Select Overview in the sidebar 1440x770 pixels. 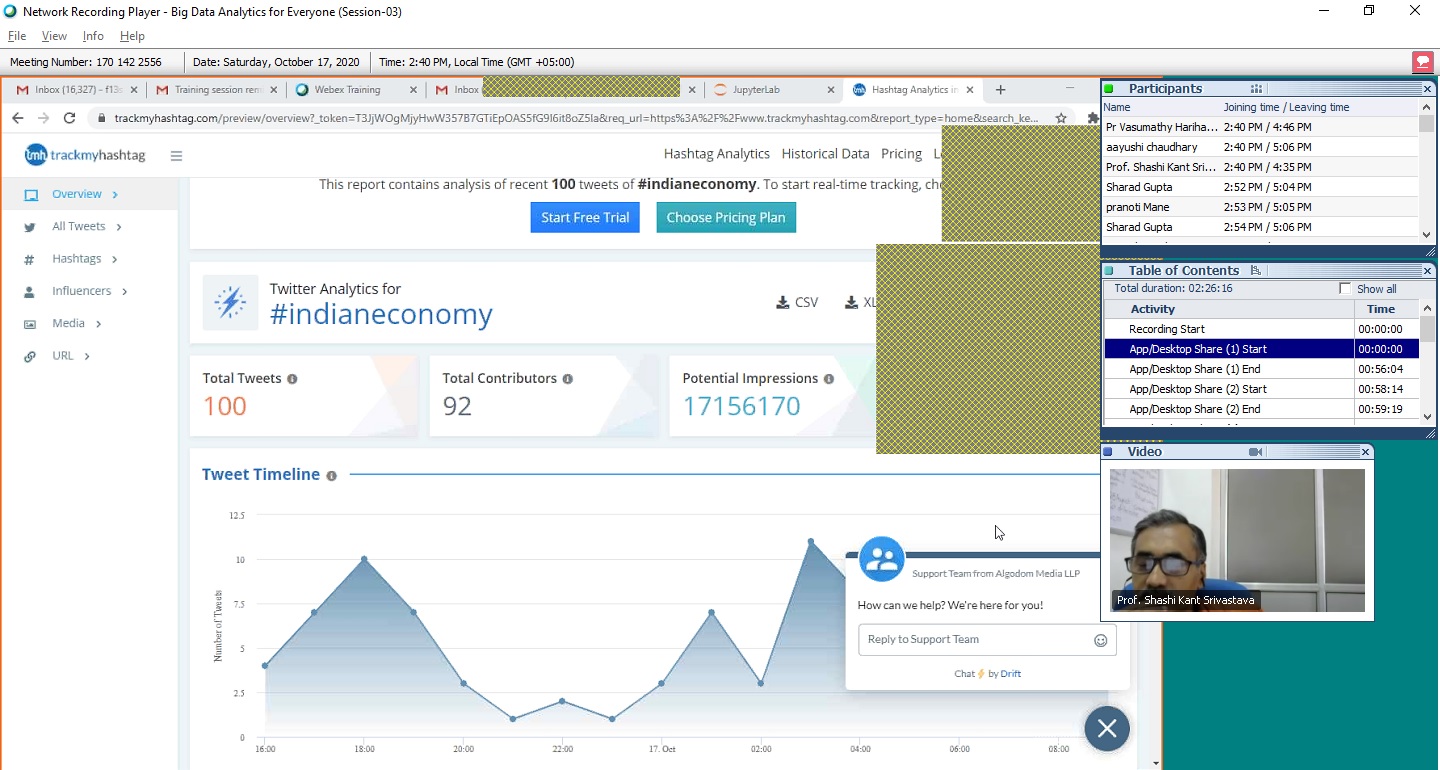[77, 194]
